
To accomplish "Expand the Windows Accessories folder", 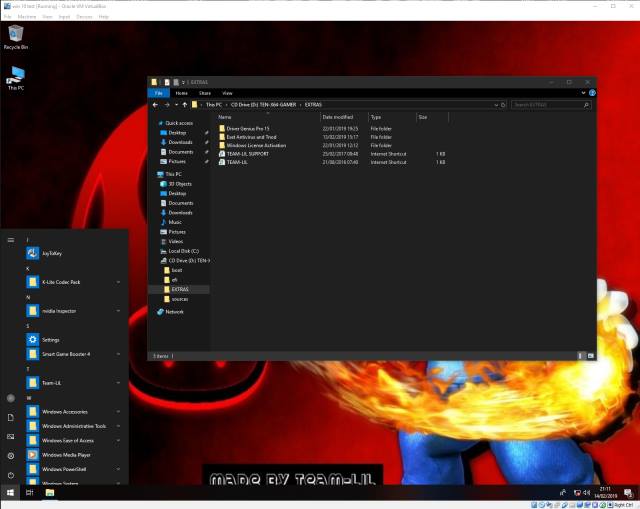I will tap(73, 412).
